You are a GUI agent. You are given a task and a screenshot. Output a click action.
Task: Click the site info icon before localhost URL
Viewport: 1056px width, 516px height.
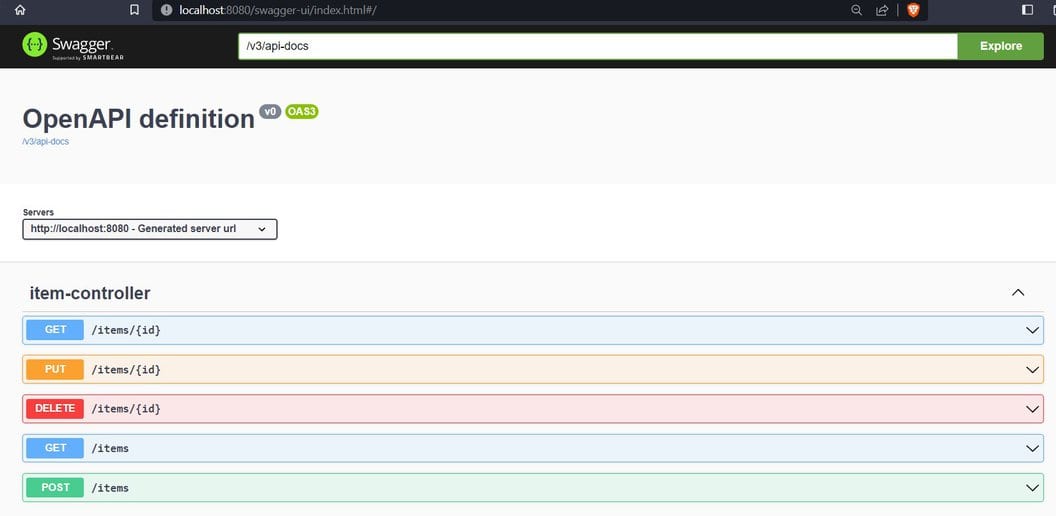pos(166,10)
